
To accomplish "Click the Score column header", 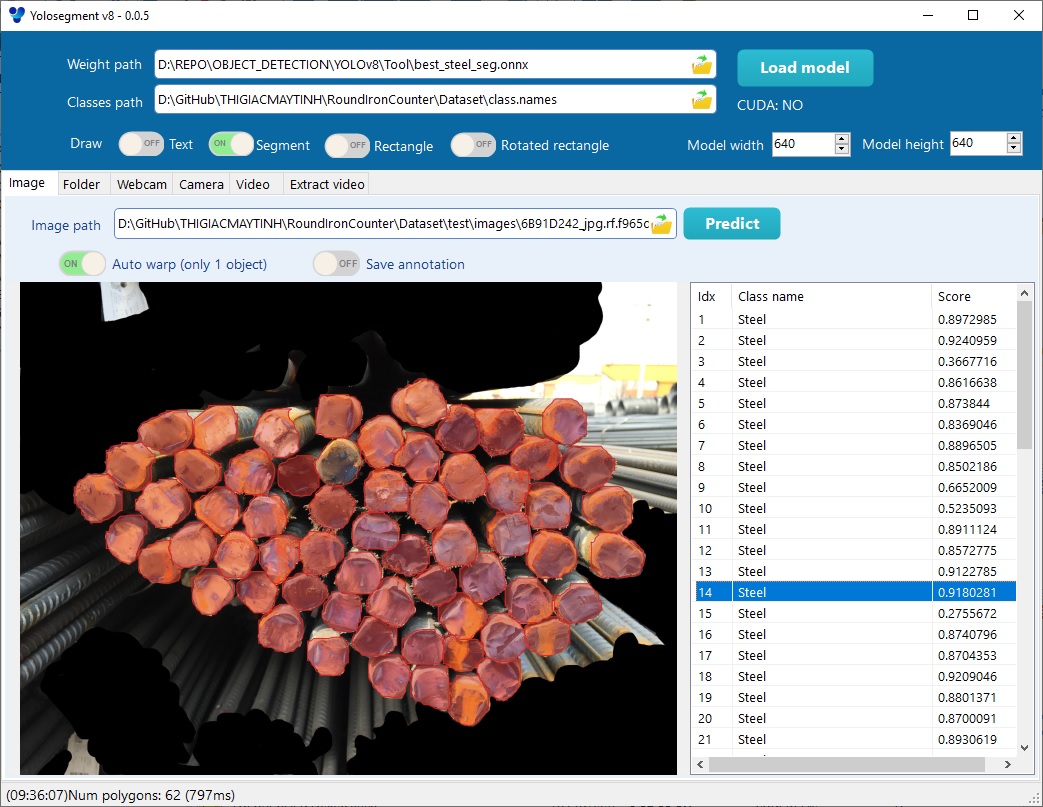I will pos(970,296).
